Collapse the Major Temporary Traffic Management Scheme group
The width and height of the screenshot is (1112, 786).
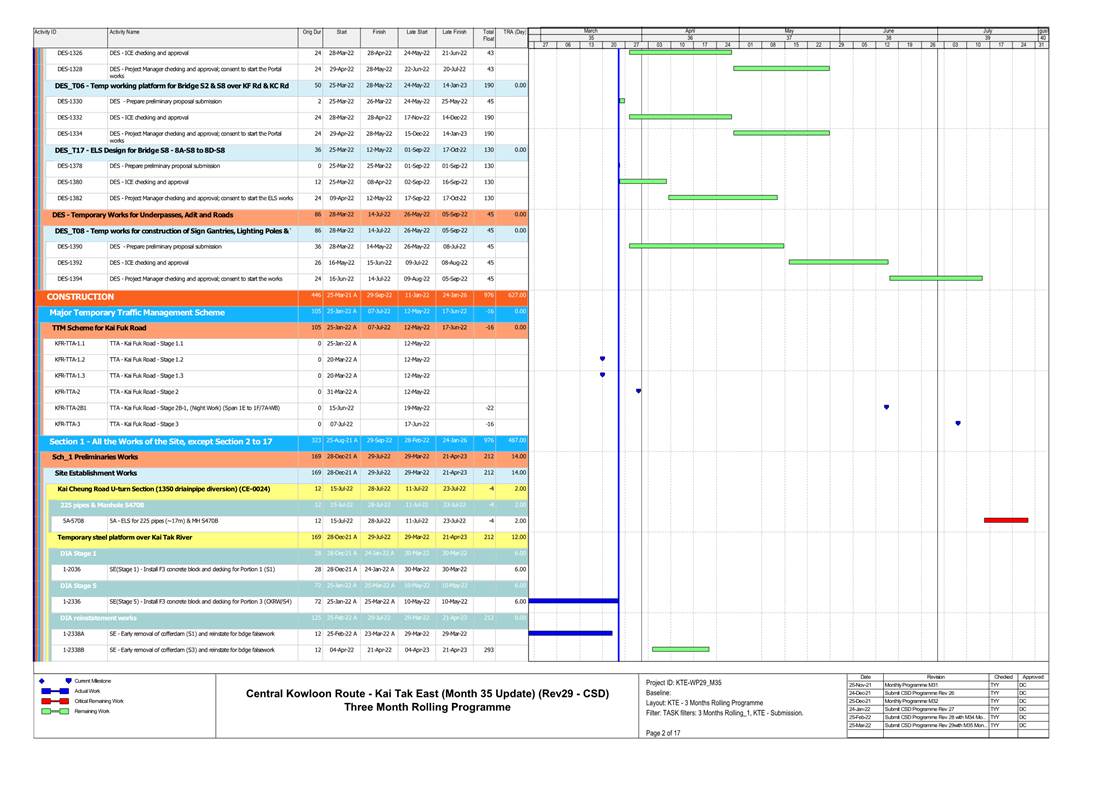coord(137,313)
